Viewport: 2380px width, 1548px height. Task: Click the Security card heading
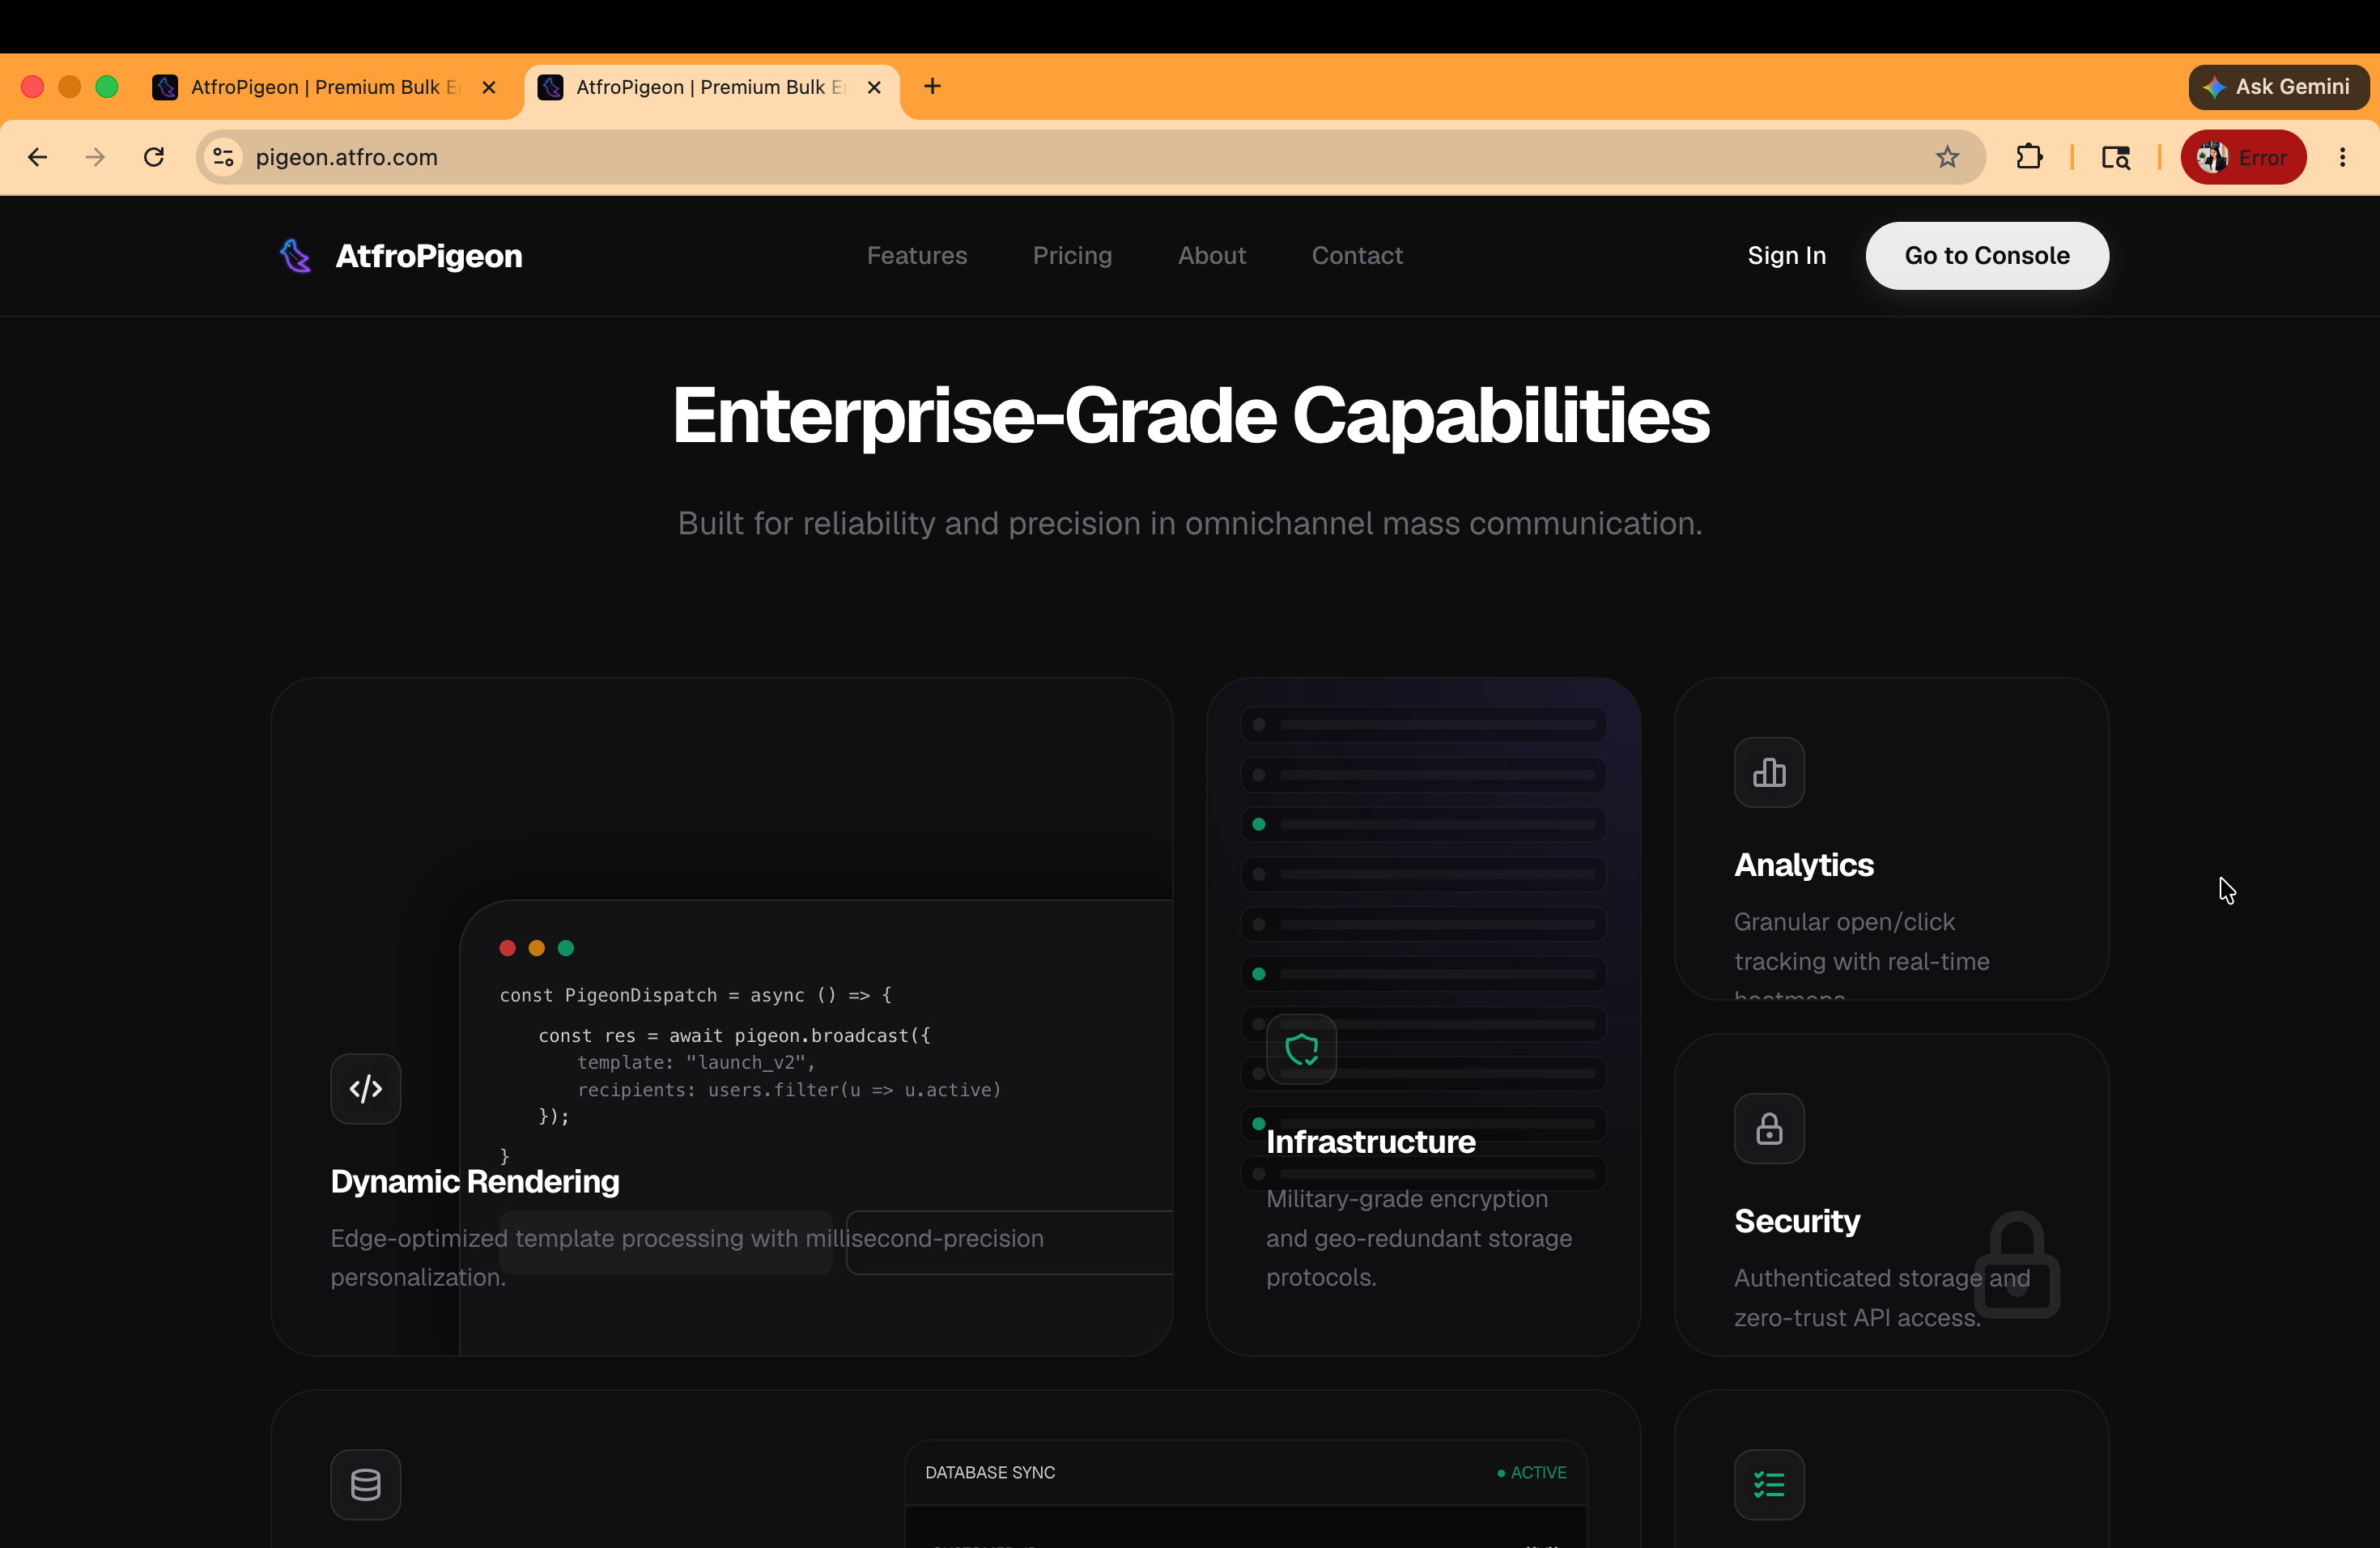tap(1797, 1221)
